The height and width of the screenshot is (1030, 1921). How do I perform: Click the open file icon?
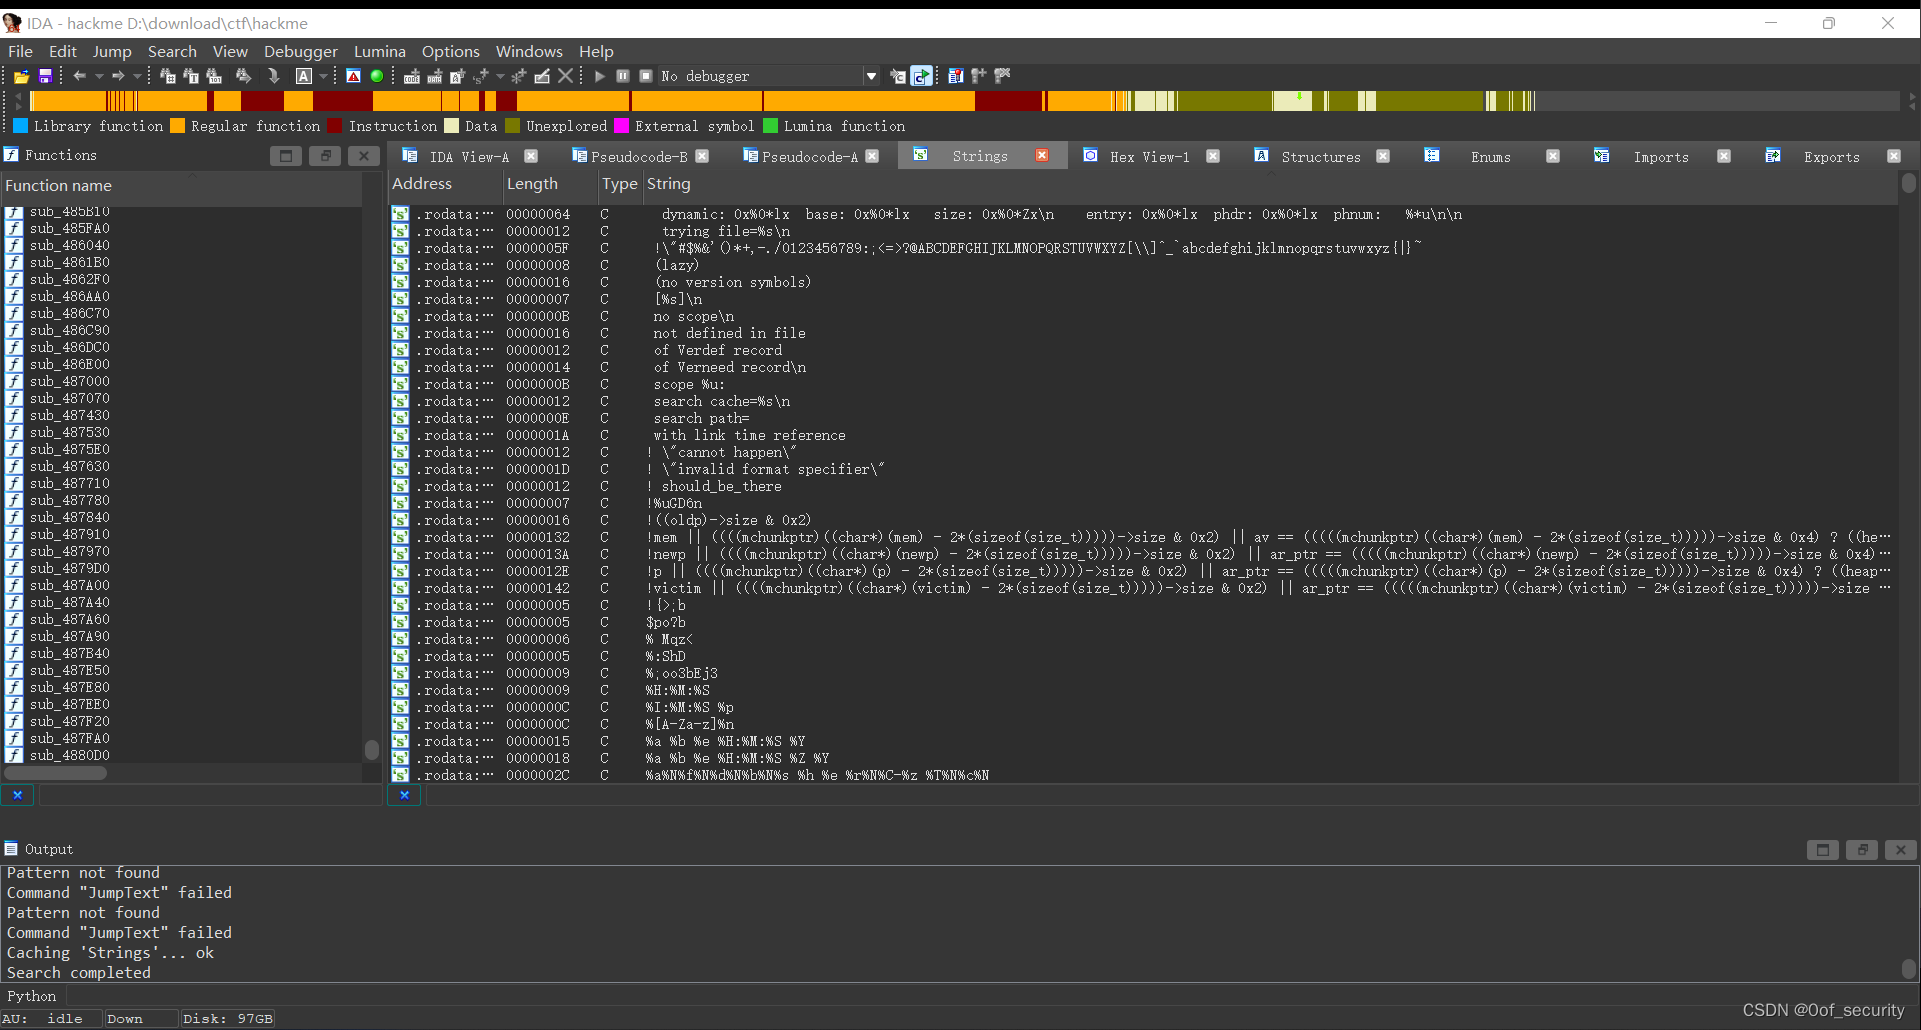click(20, 75)
